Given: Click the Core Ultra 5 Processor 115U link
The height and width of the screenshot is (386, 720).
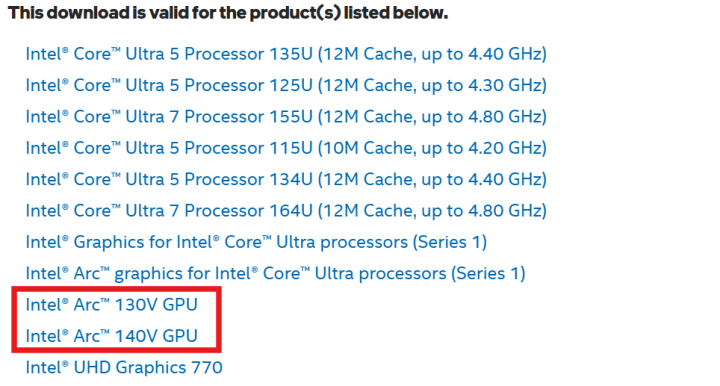Looking at the screenshot, I should (x=286, y=148).
